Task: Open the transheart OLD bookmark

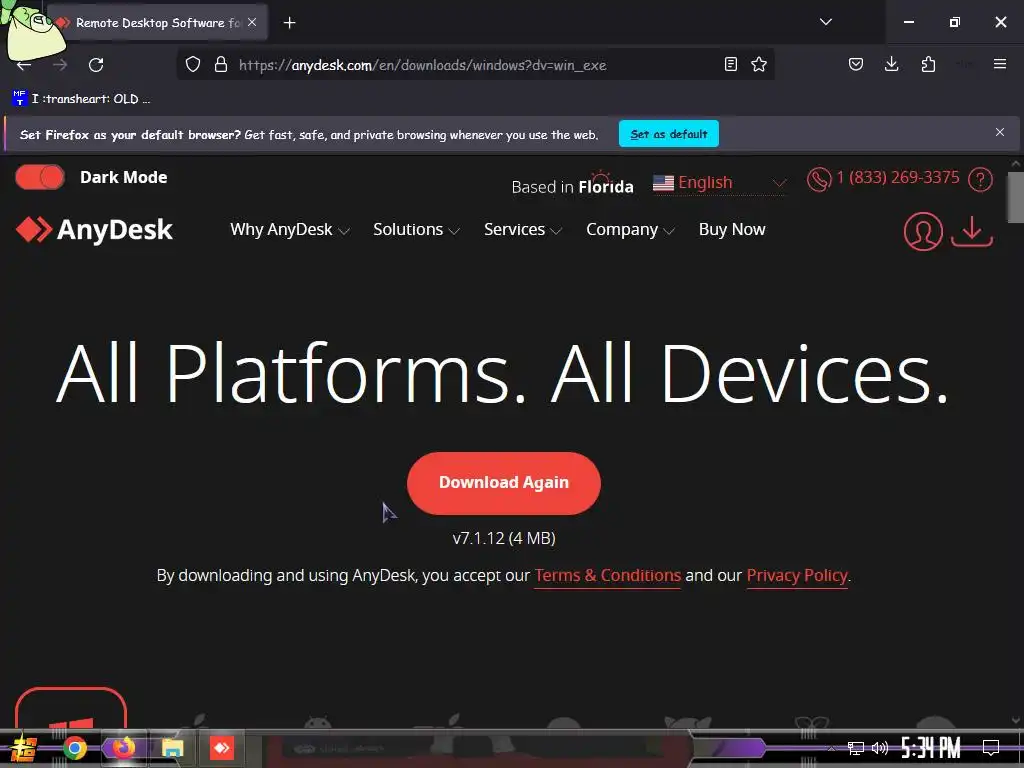Action: click(x=81, y=99)
